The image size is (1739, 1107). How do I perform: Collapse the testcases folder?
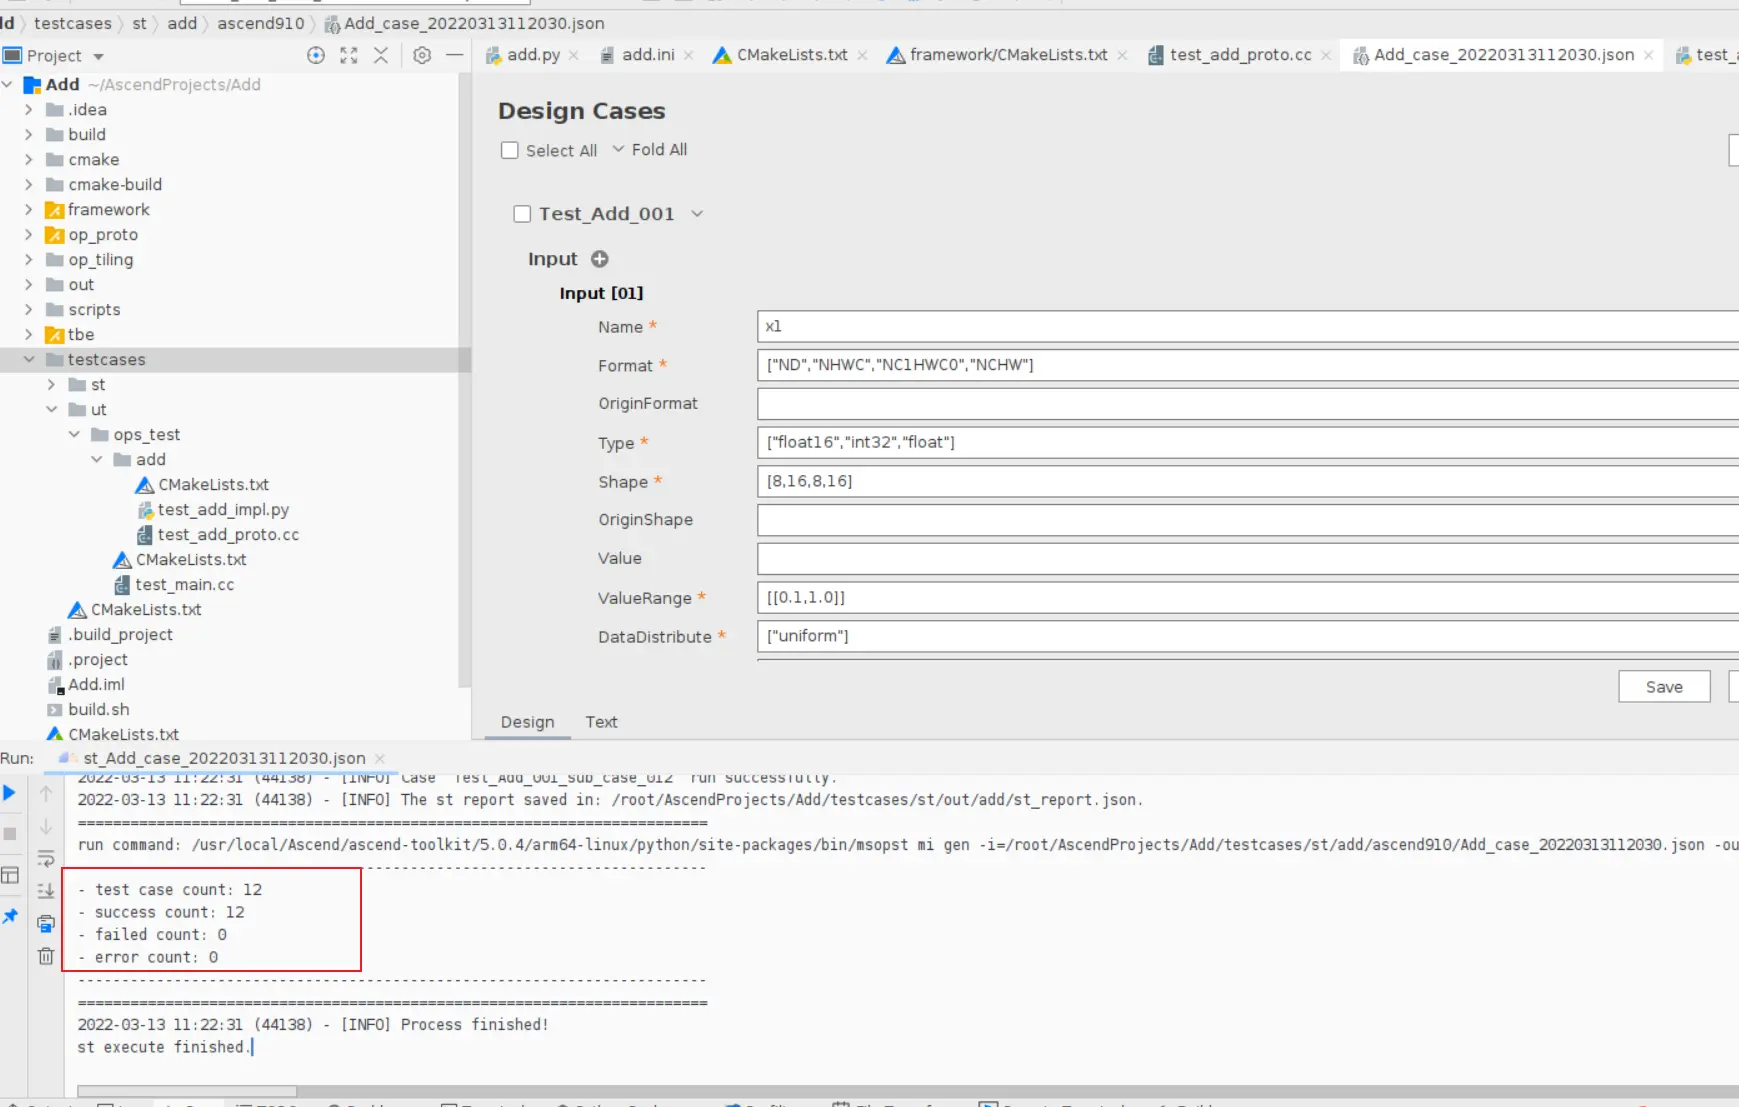[x=29, y=360]
